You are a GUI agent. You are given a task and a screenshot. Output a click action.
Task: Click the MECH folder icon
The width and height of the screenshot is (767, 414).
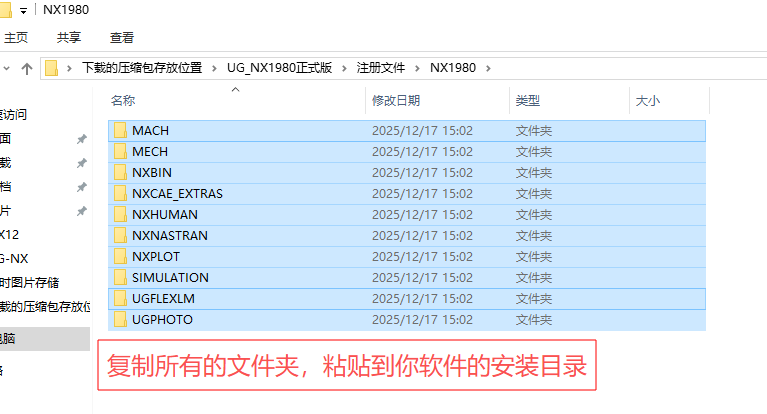[x=120, y=152]
